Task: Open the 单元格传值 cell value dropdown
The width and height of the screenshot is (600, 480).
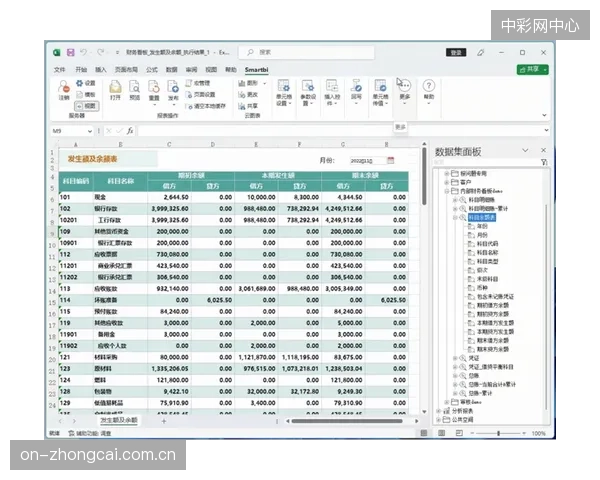Action: [380, 93]
